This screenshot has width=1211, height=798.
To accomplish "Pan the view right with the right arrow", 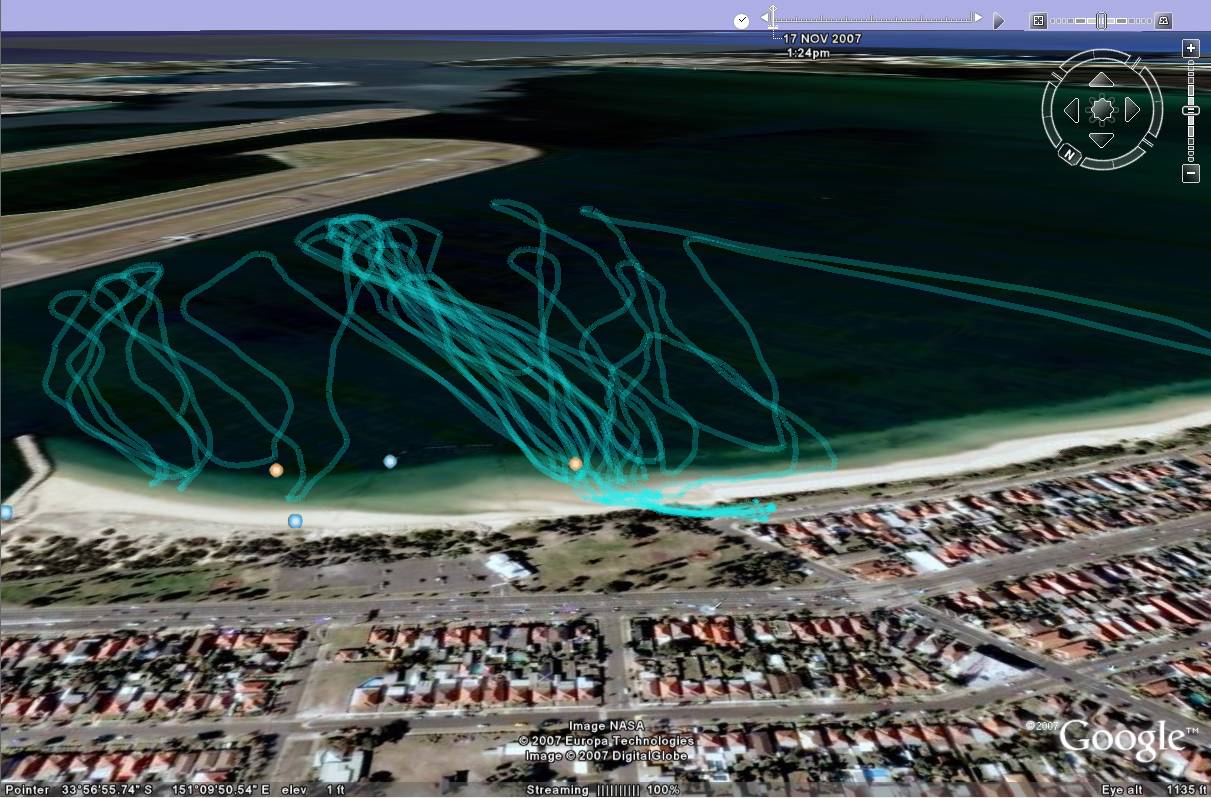I will [1131, 110].
